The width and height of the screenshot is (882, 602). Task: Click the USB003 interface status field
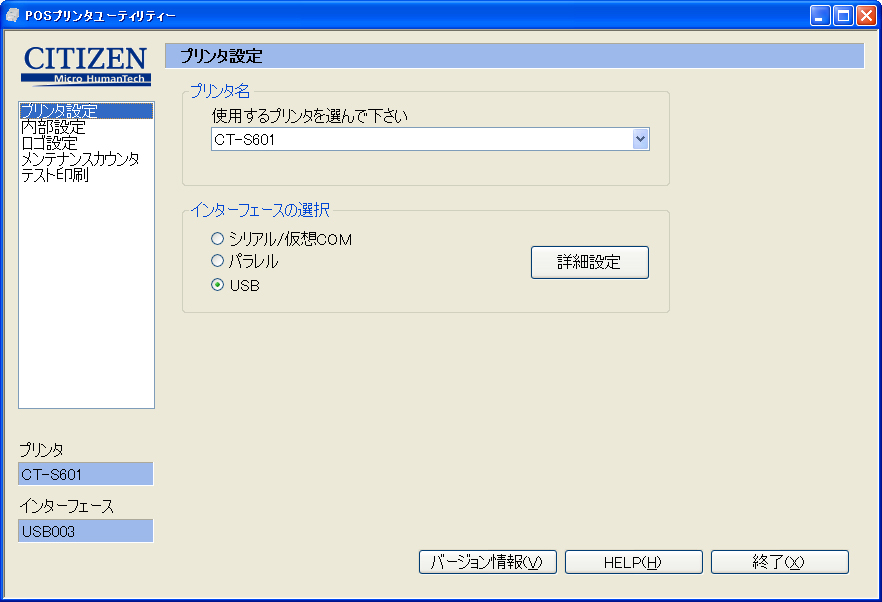[86, 531]
